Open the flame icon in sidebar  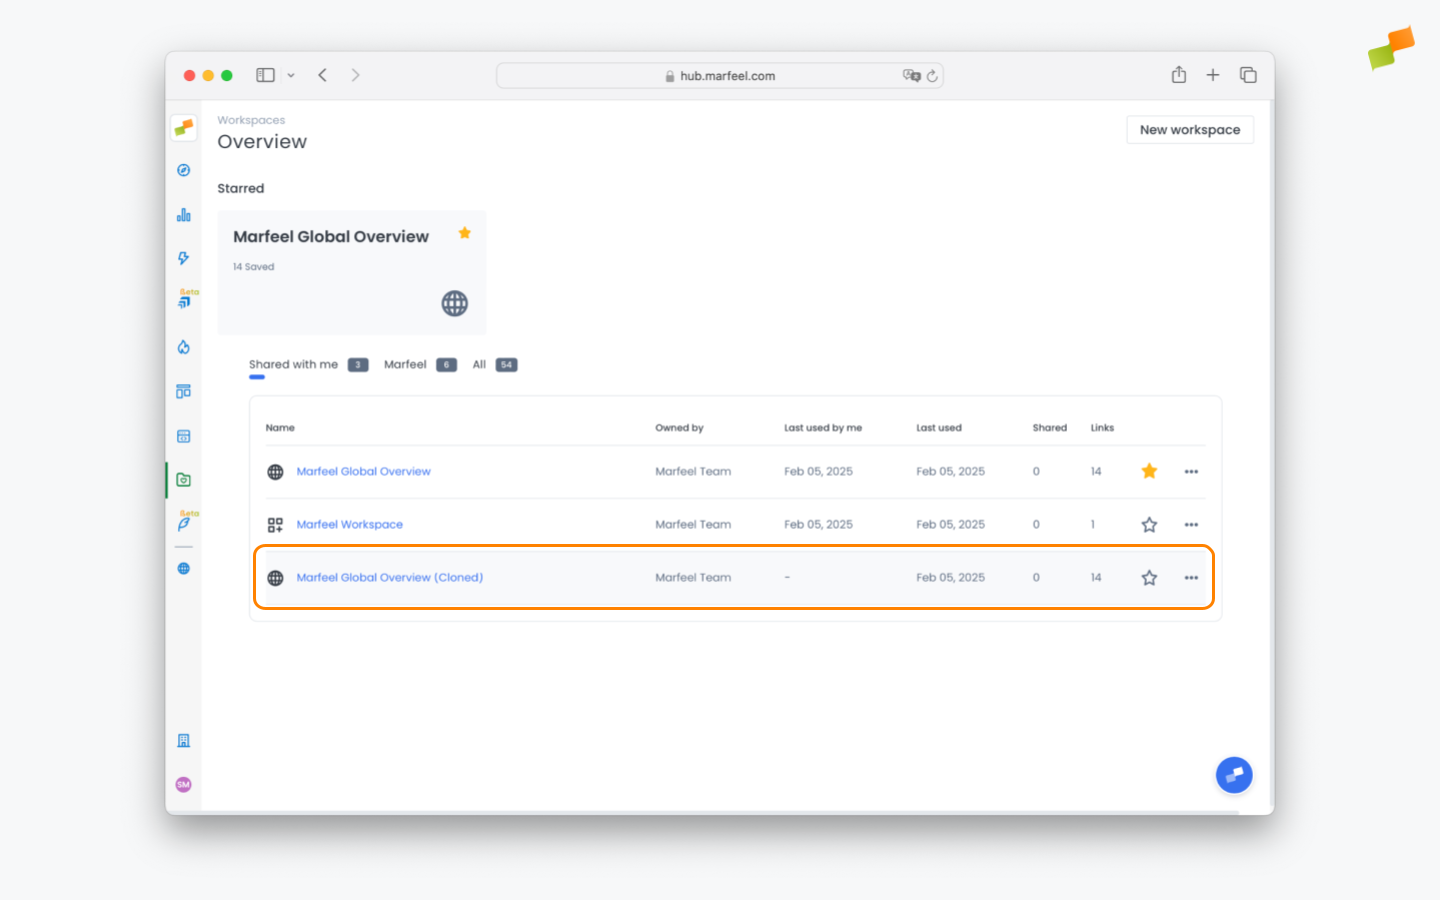coord(183,347)
